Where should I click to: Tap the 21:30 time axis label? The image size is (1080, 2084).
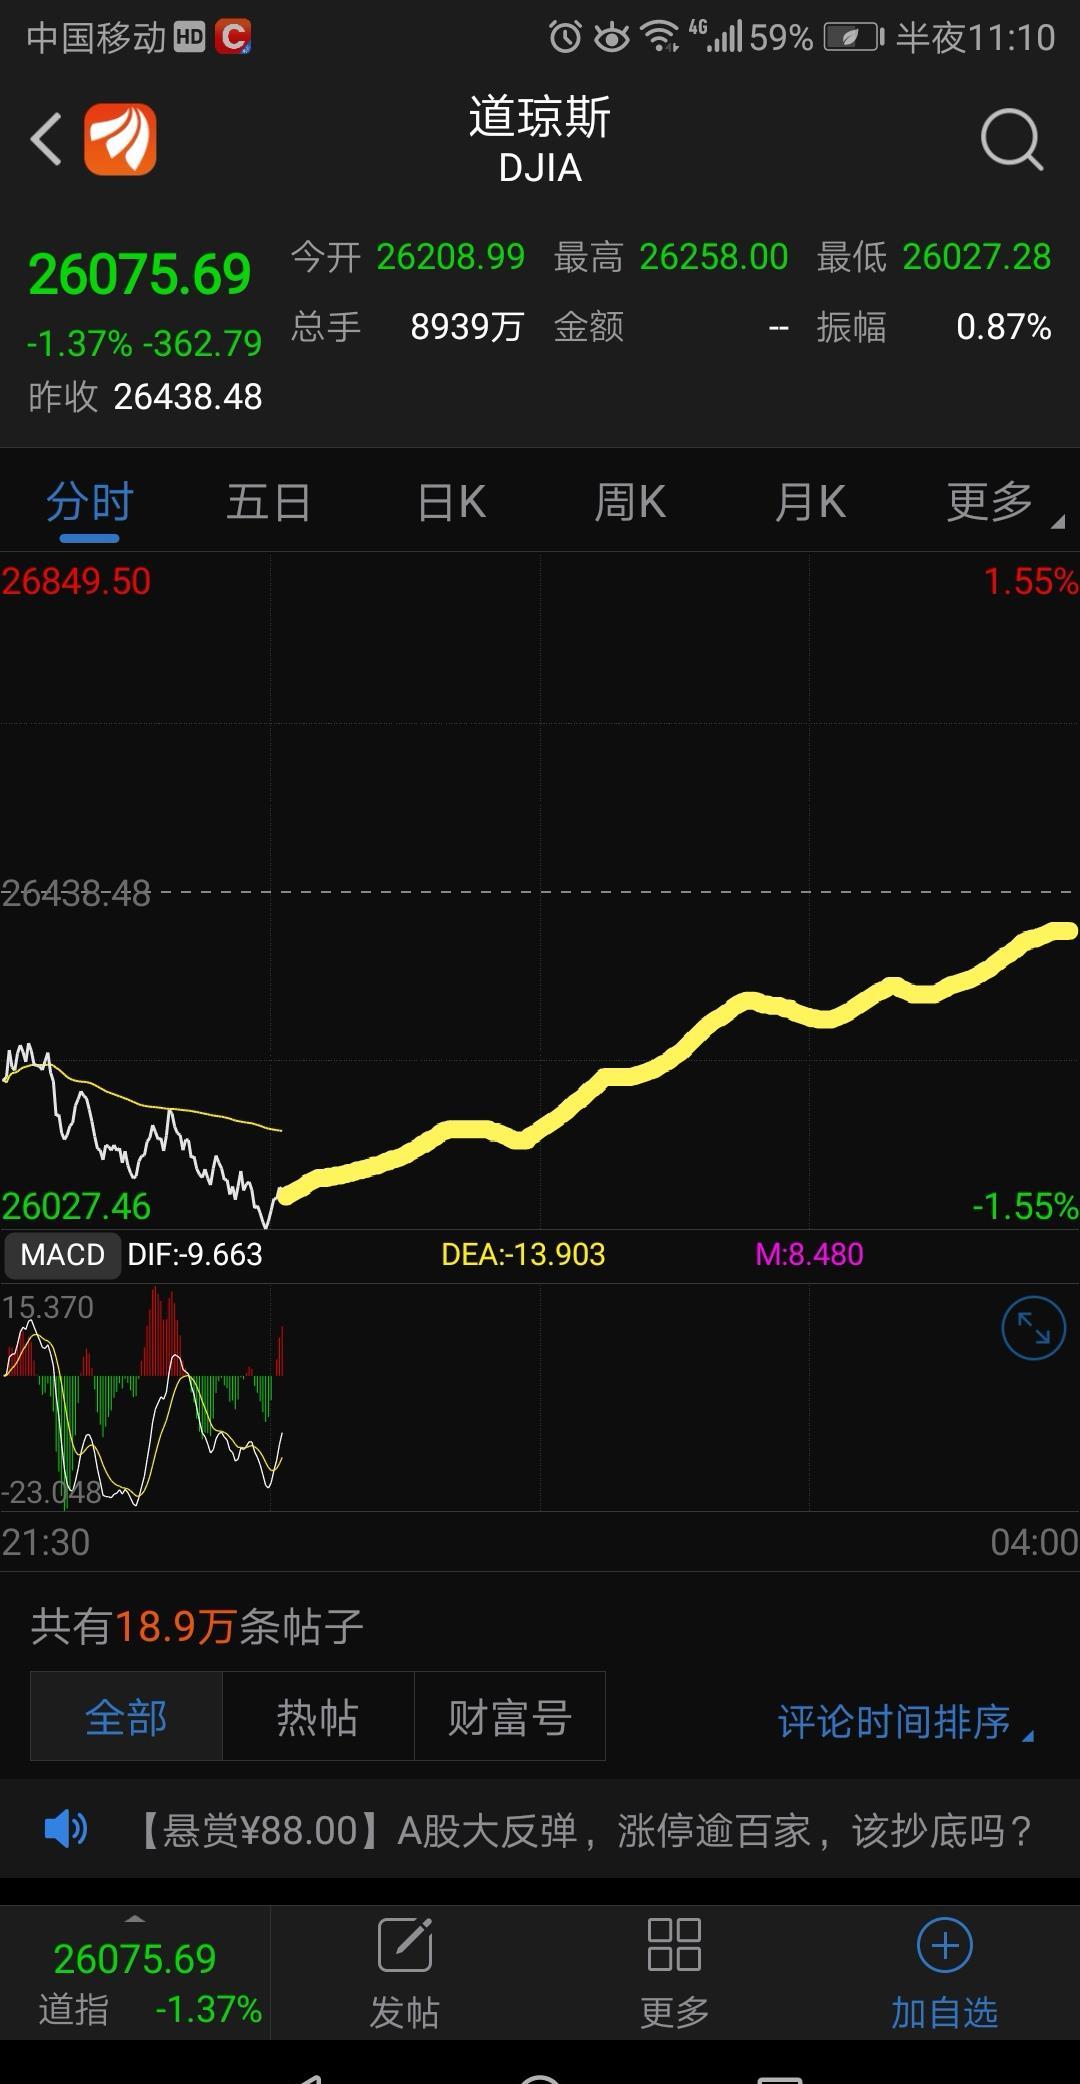(46, 1542)
